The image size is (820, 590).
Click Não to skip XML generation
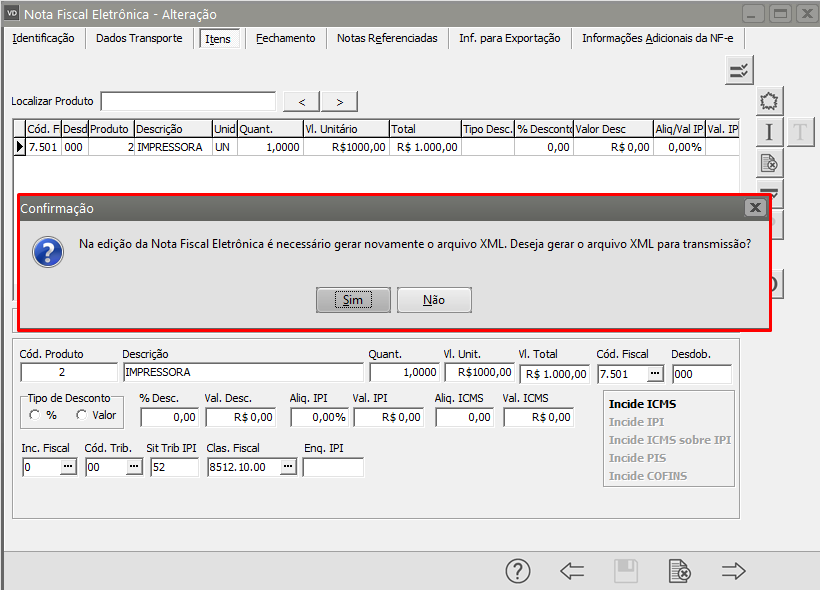(434, 300)
